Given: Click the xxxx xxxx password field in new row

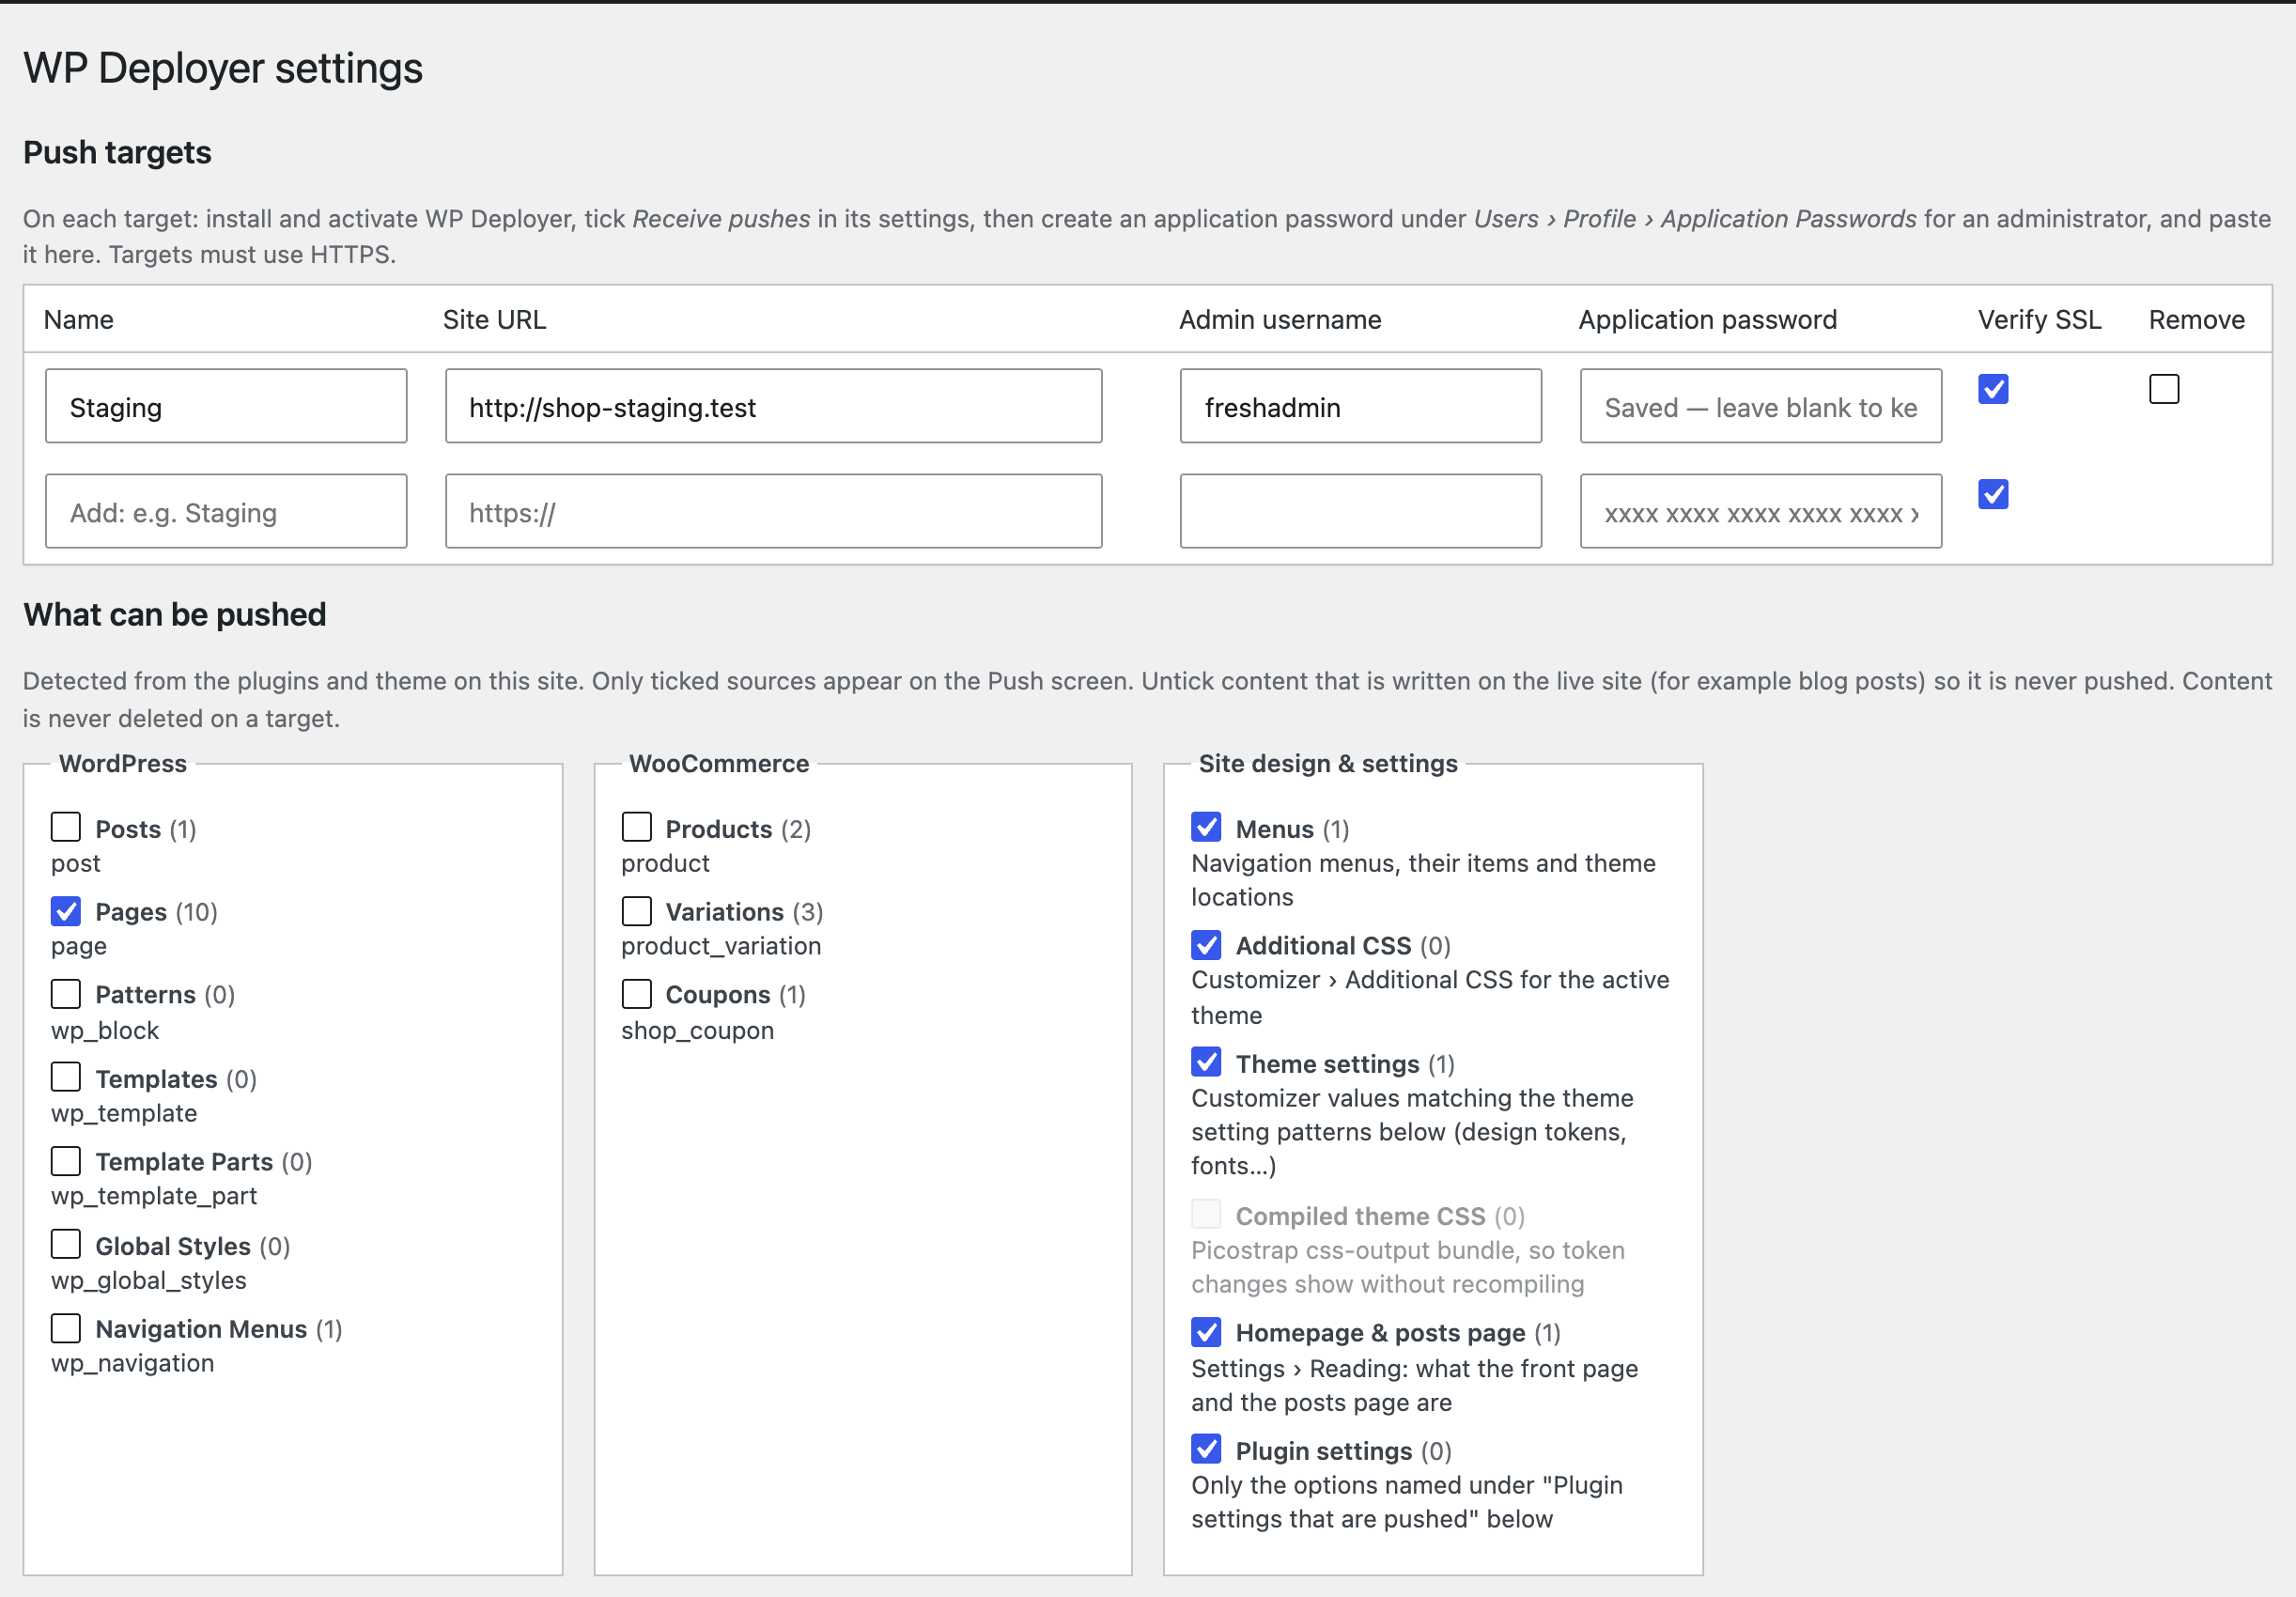Looking at the screenshot, I should (1760, 511).
